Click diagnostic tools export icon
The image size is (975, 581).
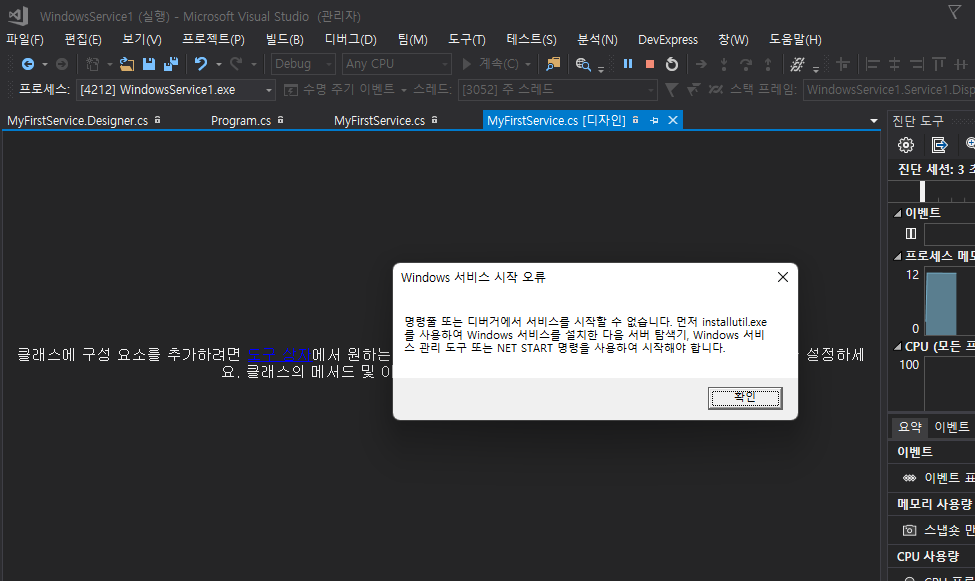940,145
